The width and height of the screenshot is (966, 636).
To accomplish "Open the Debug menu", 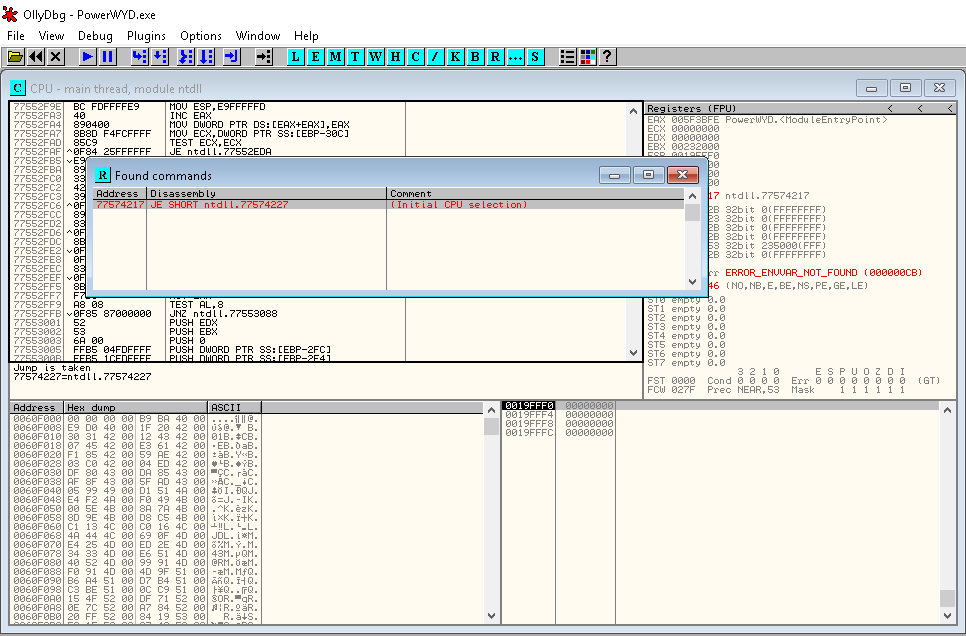I will pos(95,36).
